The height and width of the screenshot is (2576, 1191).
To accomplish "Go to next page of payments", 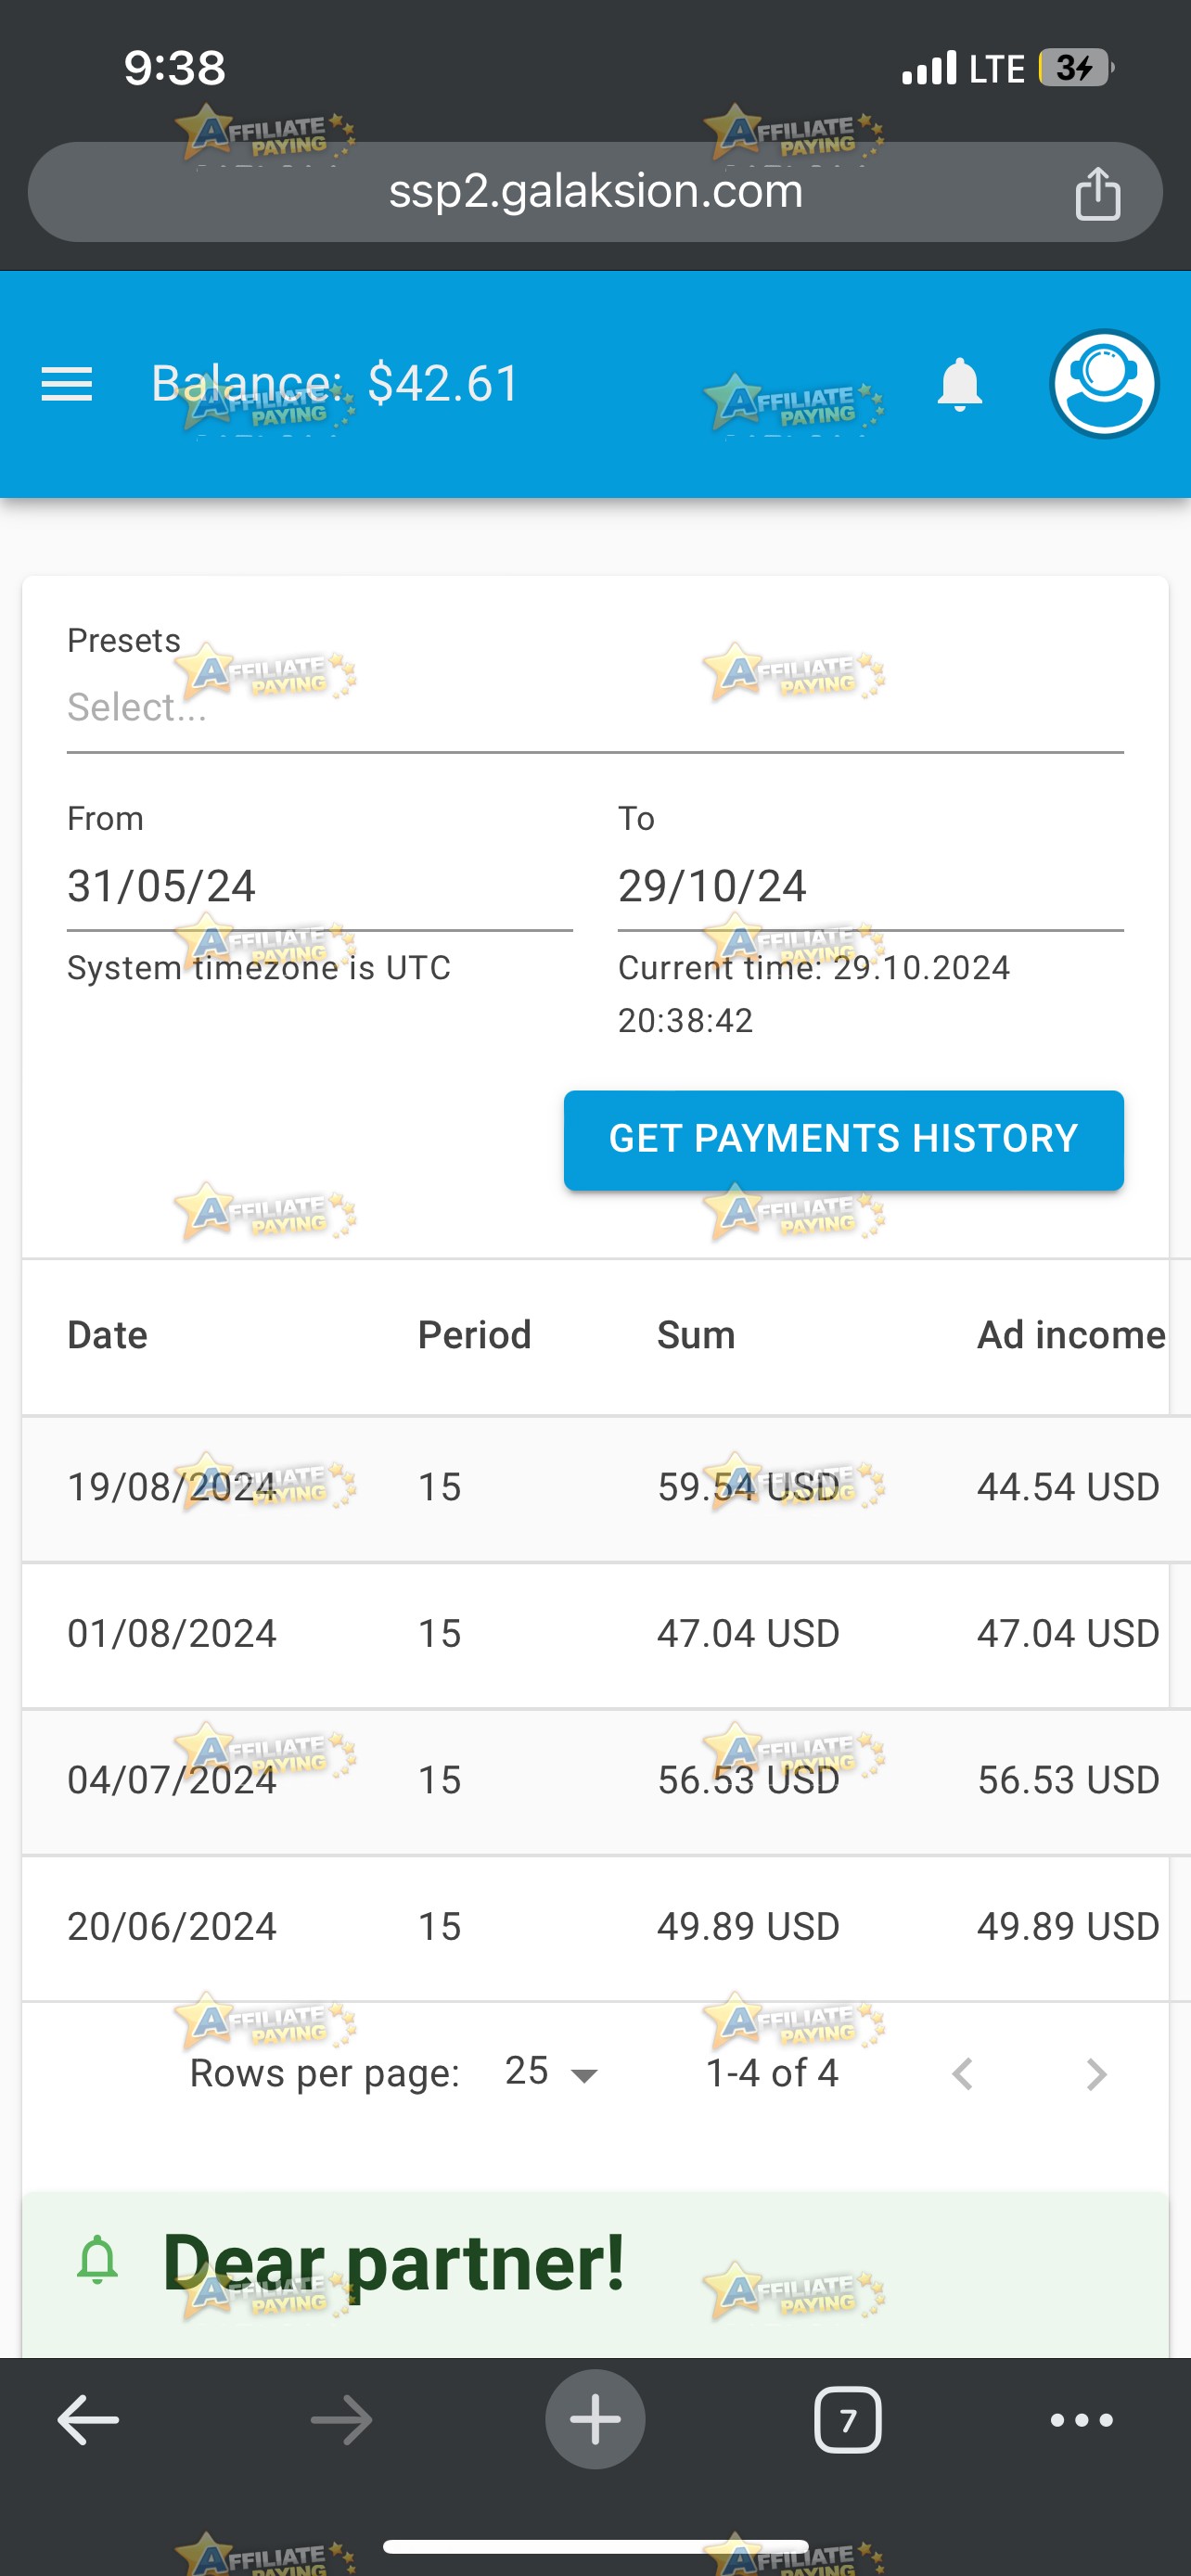I will pyautogui.click(x=1096, y=2074).
